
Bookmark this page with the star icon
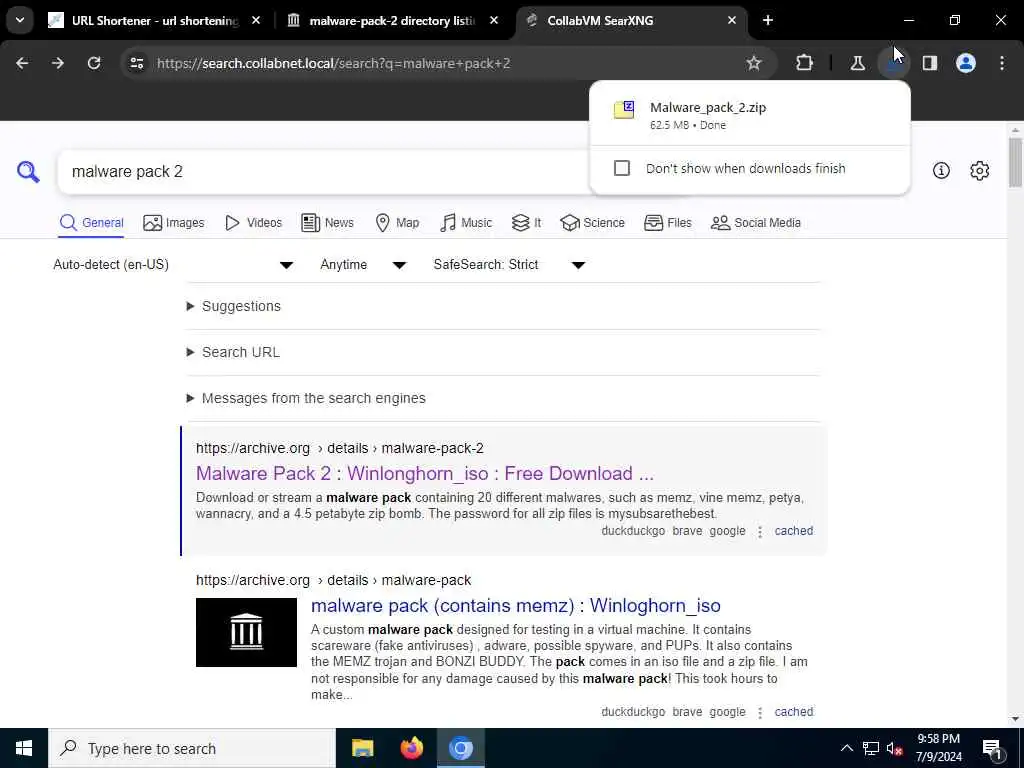point(754,63)
